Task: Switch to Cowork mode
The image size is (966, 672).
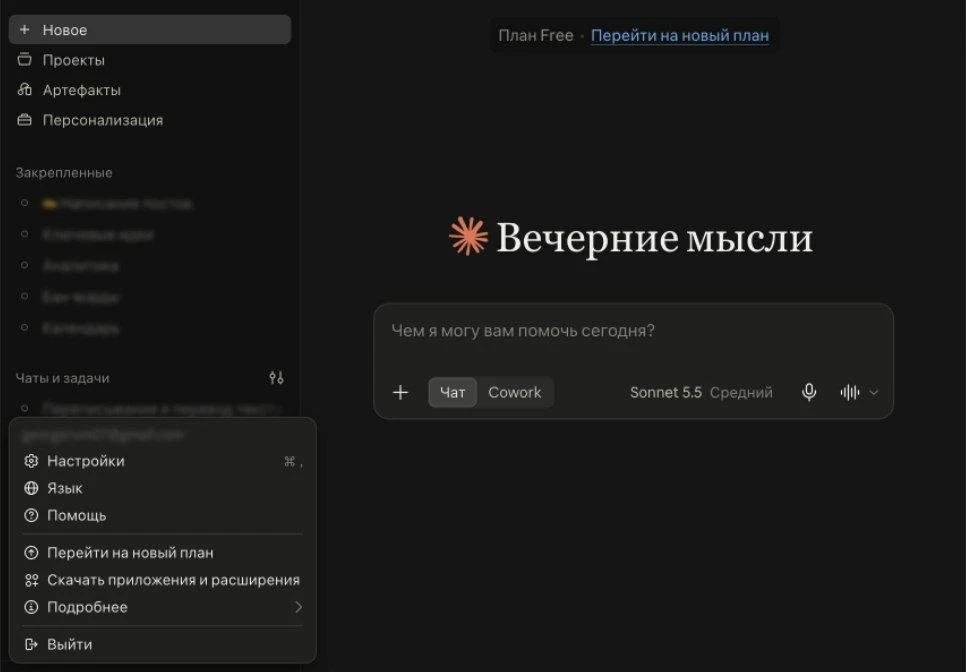Action: pyautogui.click(x=514, y=392)
